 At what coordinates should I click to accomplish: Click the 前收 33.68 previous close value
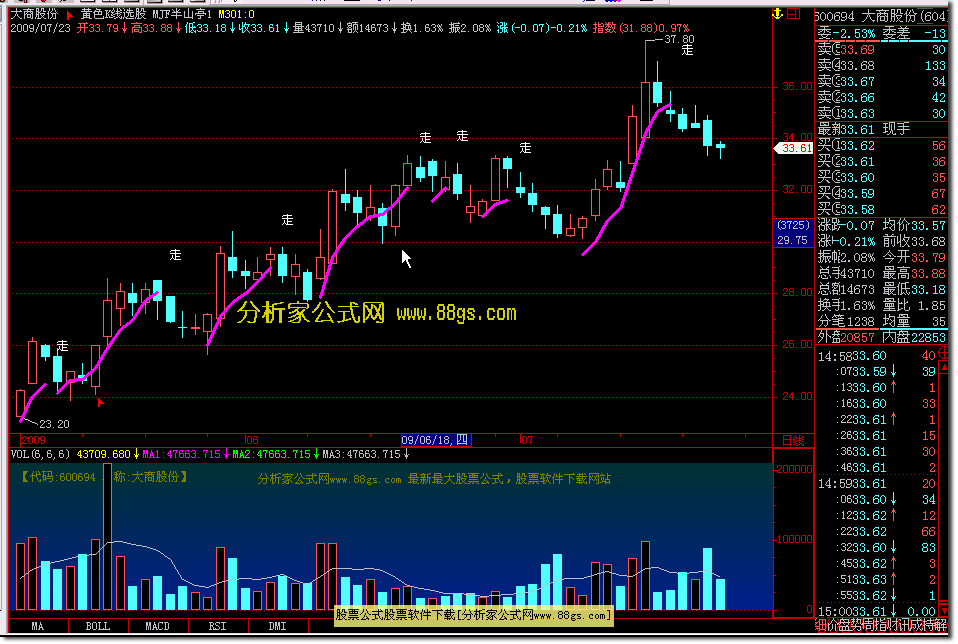pos(929,241)
